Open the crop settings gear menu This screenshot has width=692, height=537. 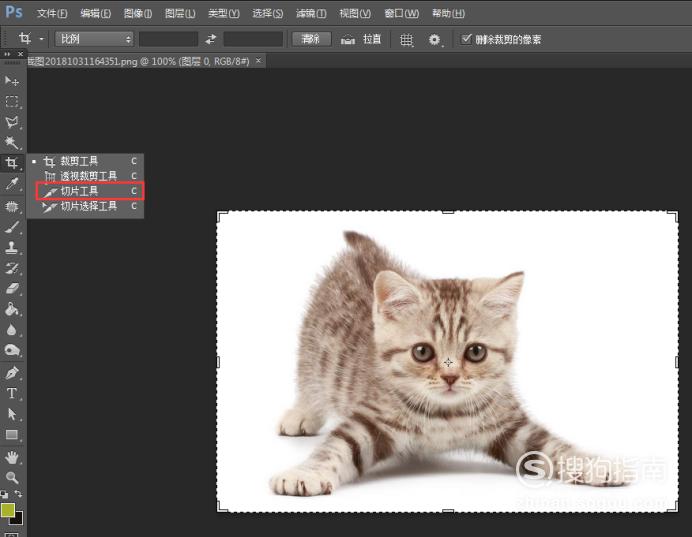click(435, 40)
